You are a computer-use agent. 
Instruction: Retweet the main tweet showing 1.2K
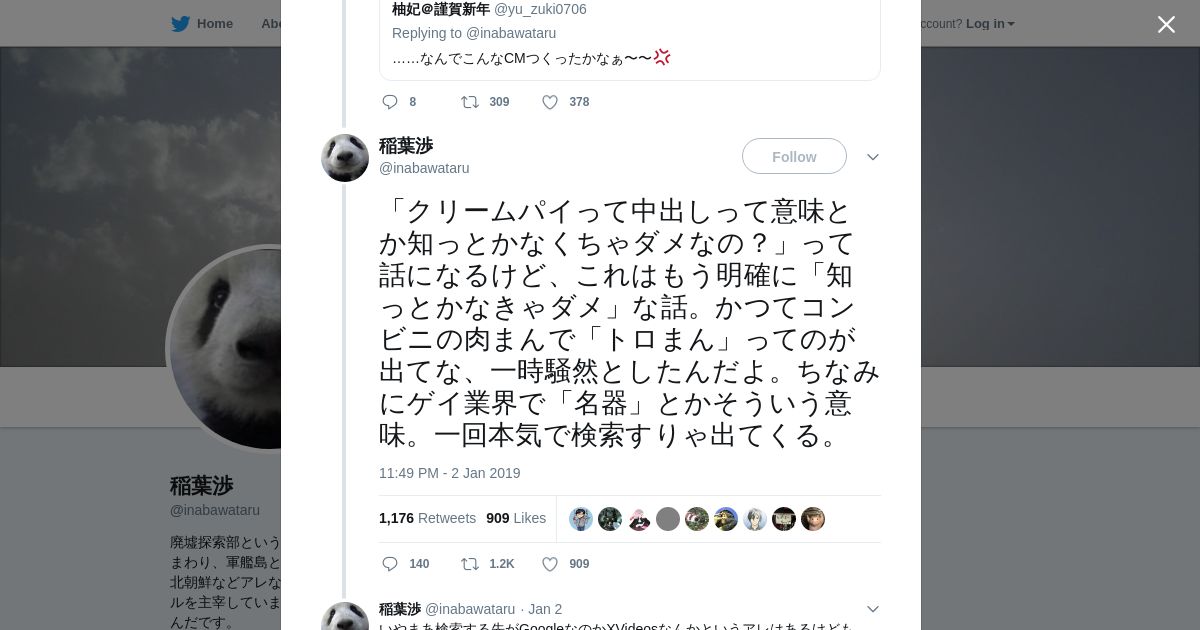pos(469,564)
